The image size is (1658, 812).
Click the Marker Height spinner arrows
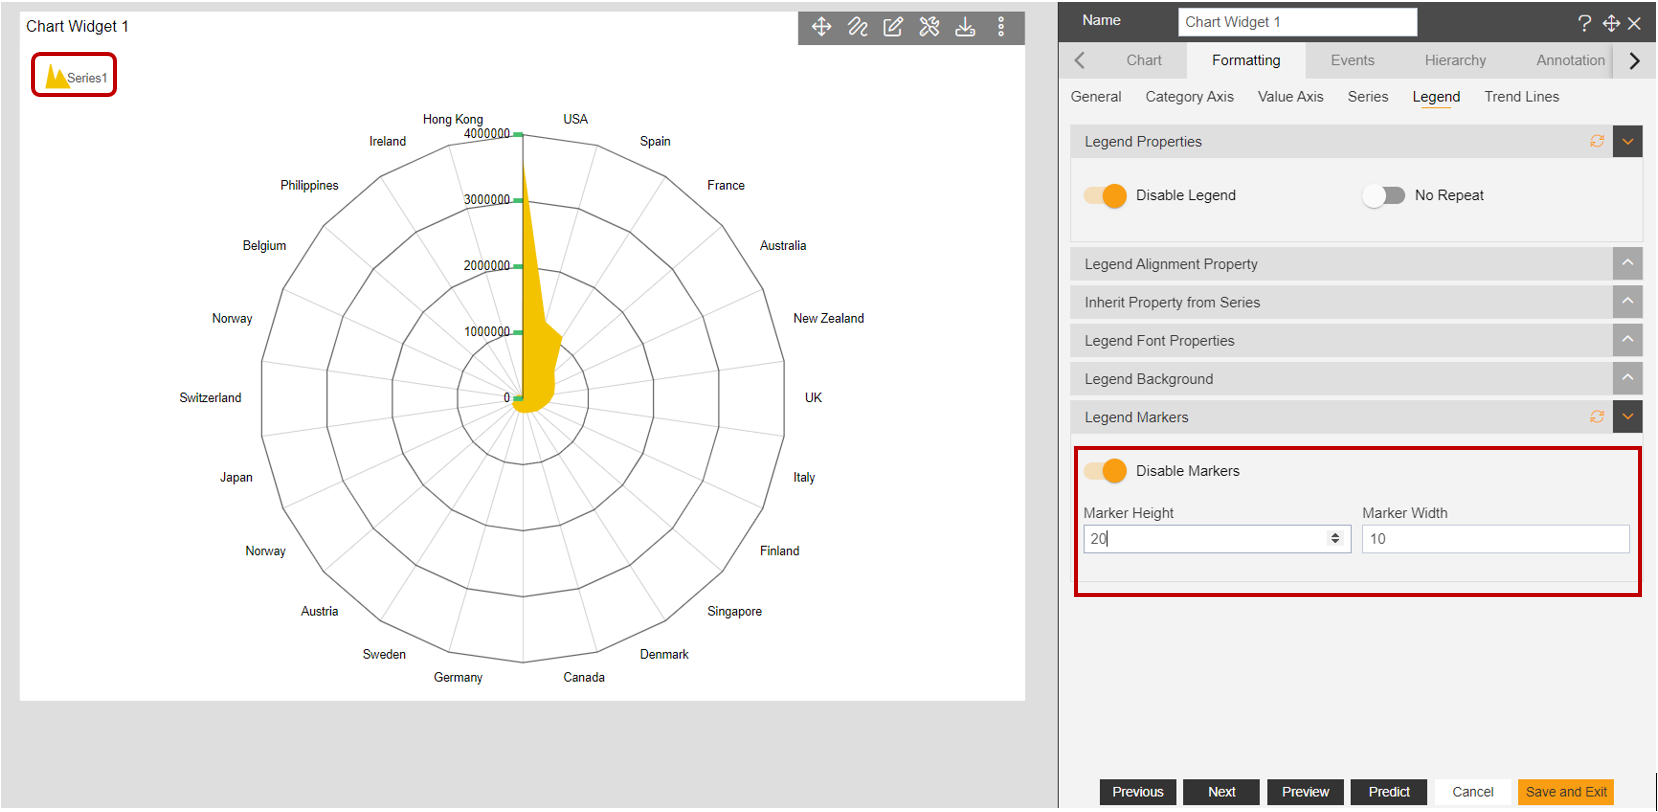1335,539
